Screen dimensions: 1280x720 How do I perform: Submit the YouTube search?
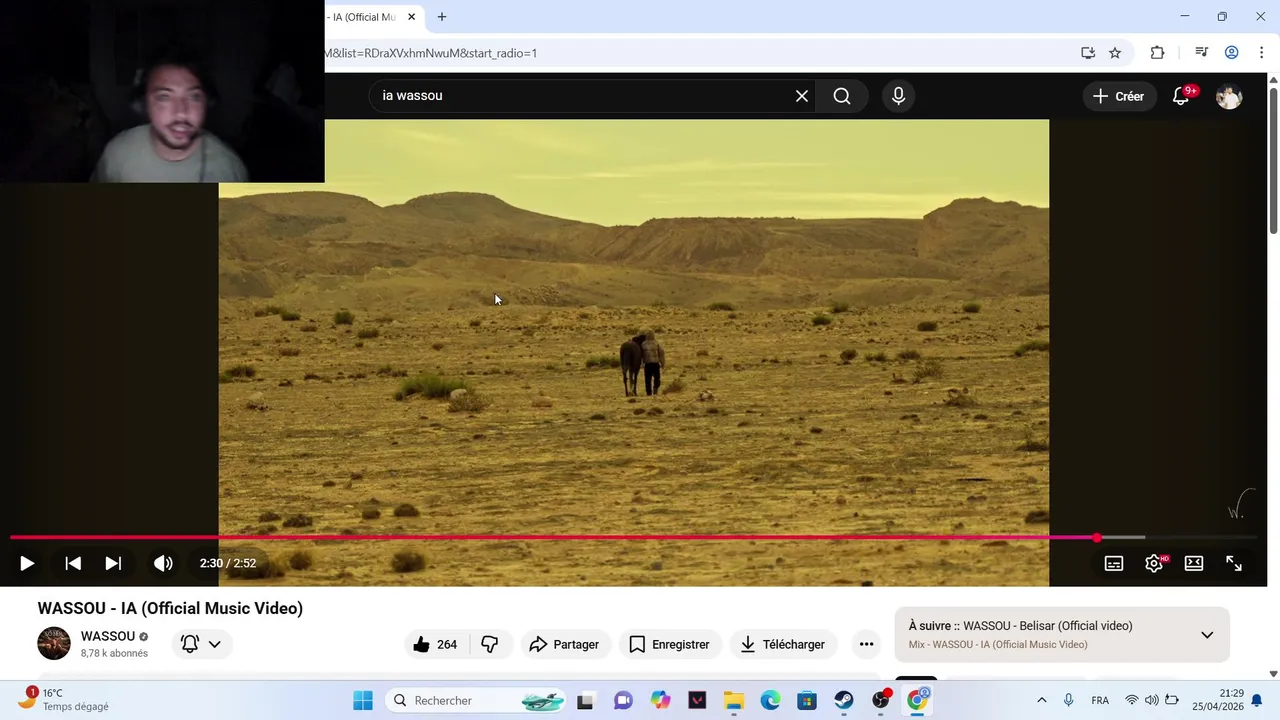click(x=842, y=96)
